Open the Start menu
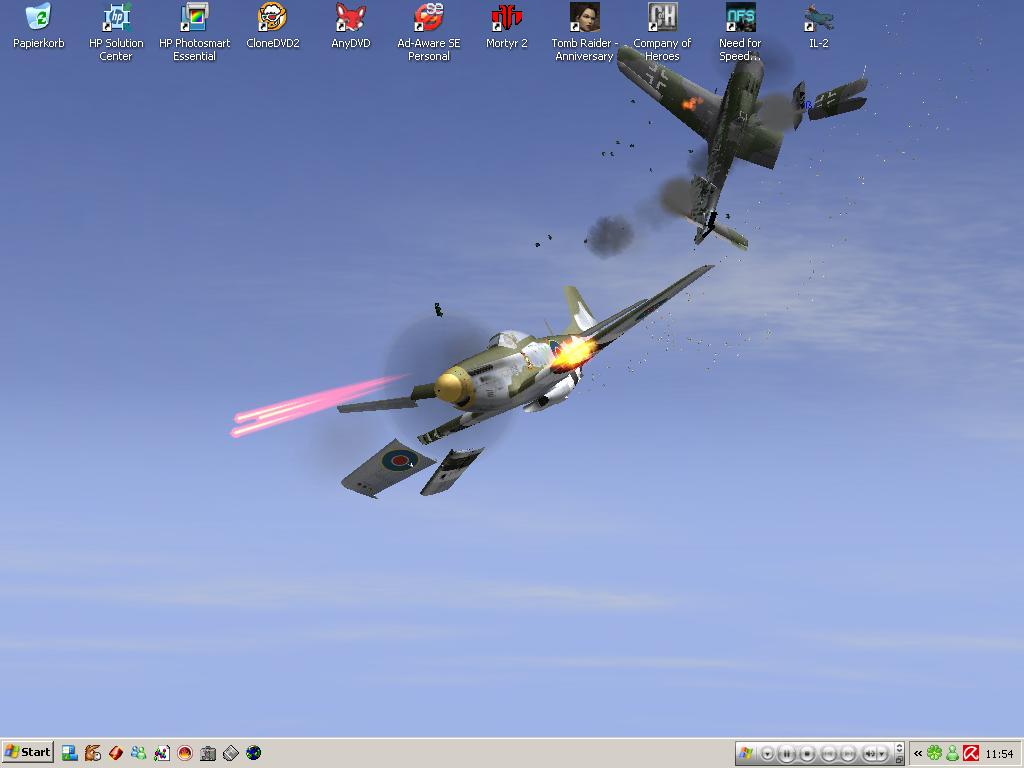Image resolution: width=1024 pixels, height=768 pixels. click(x=27, y=752)
